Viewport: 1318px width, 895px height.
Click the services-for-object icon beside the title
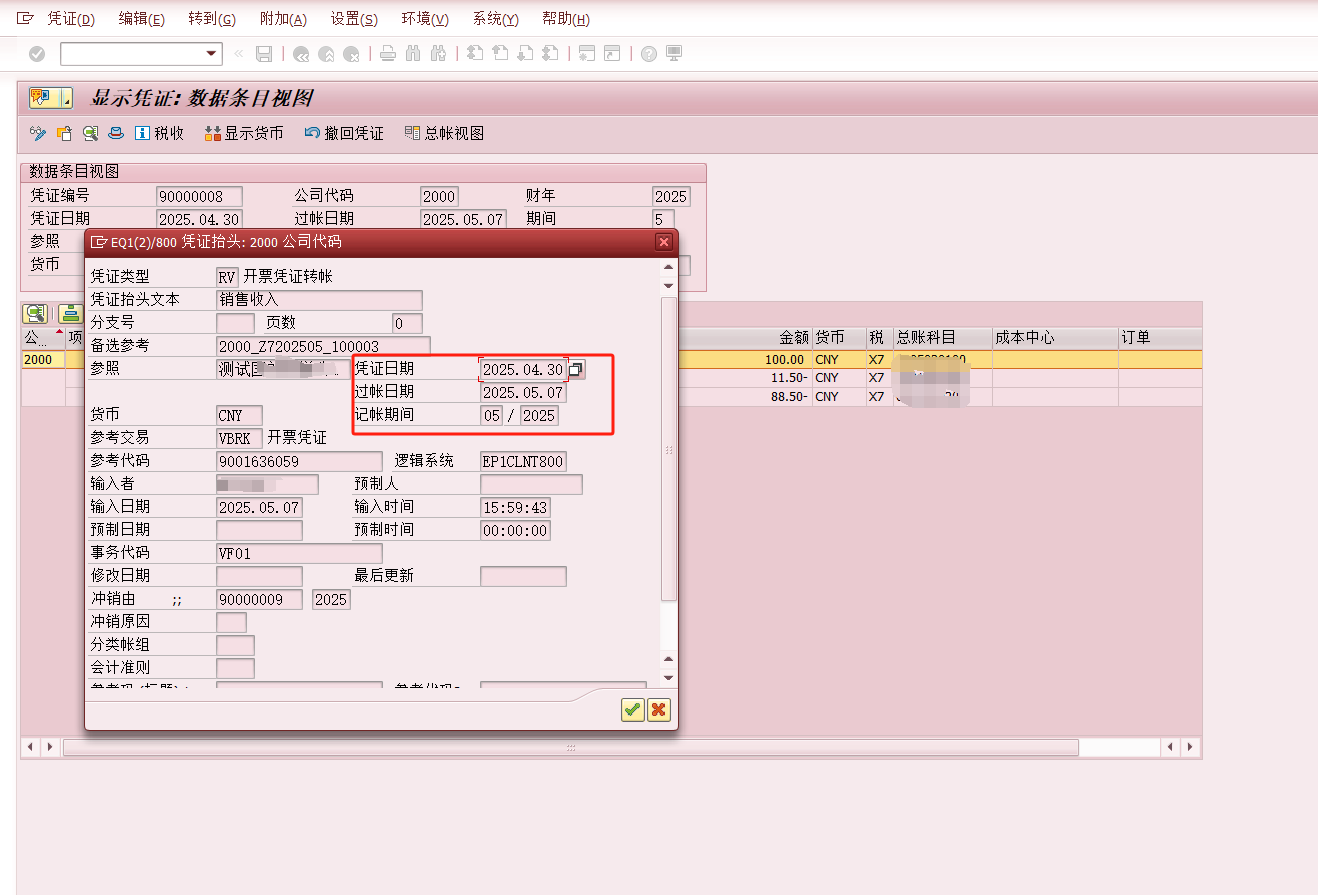point(42,98)
